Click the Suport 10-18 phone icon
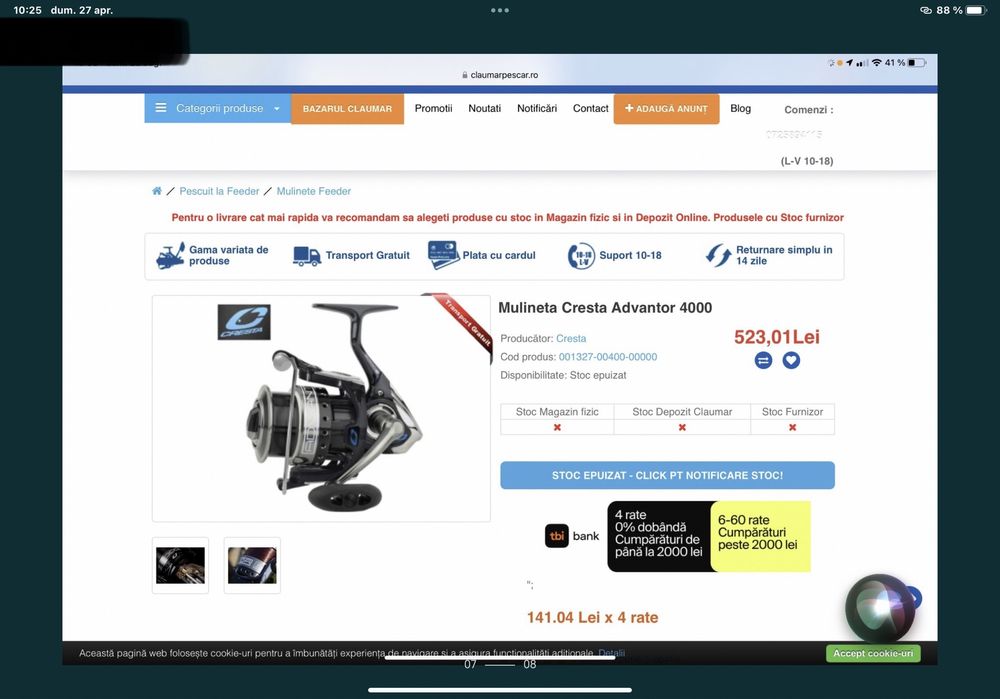Image resolution: width=1000 pixels, height=699 pixels. [x=581, y=256]
